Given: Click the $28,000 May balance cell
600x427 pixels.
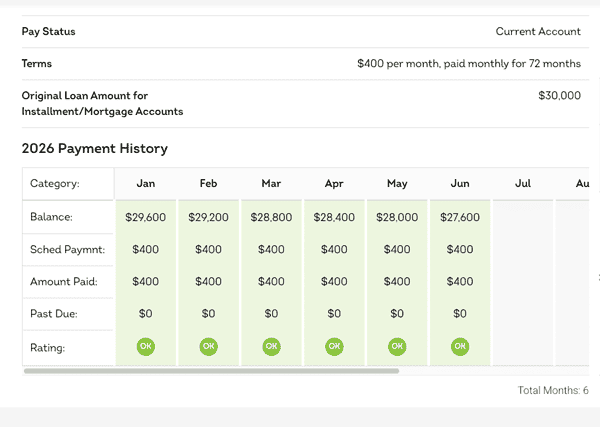Looking at the screenshot, I should [397, 217].
